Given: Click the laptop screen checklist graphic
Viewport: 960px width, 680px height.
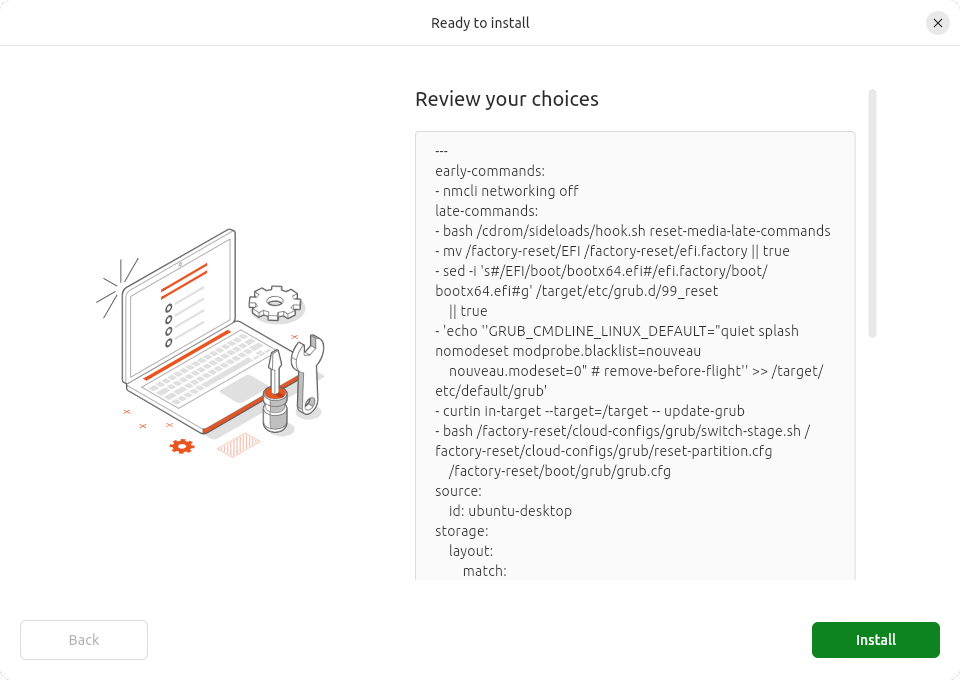Looking at the screenshot, I should (182, 305).
